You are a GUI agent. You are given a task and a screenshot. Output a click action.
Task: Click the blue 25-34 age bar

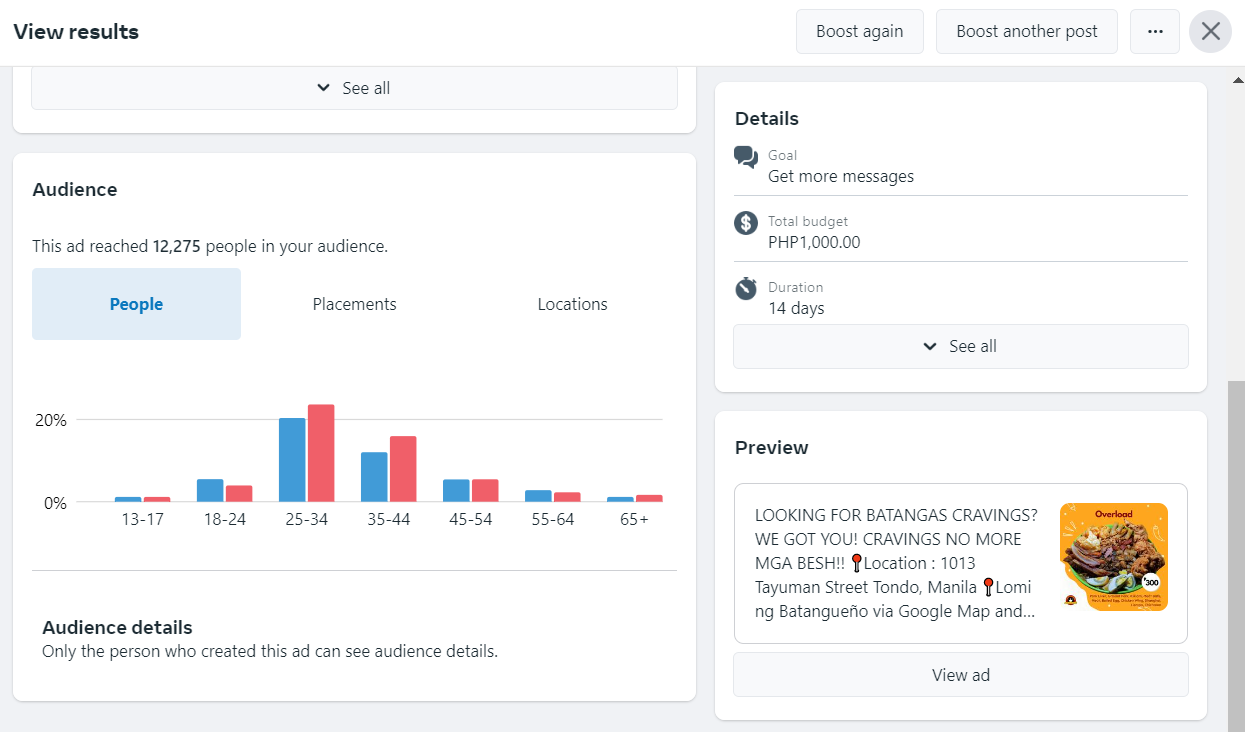click(x=292, y=460)
